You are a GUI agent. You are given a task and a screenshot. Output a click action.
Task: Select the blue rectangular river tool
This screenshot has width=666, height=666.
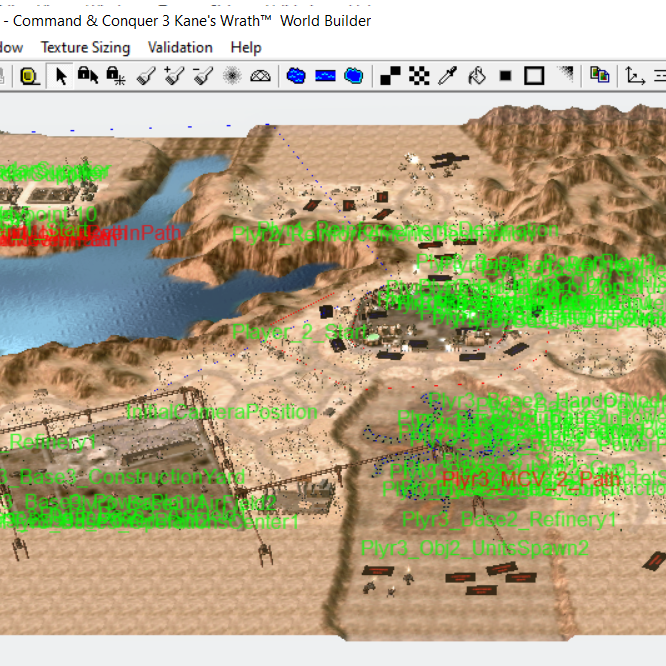coord(325,76)
